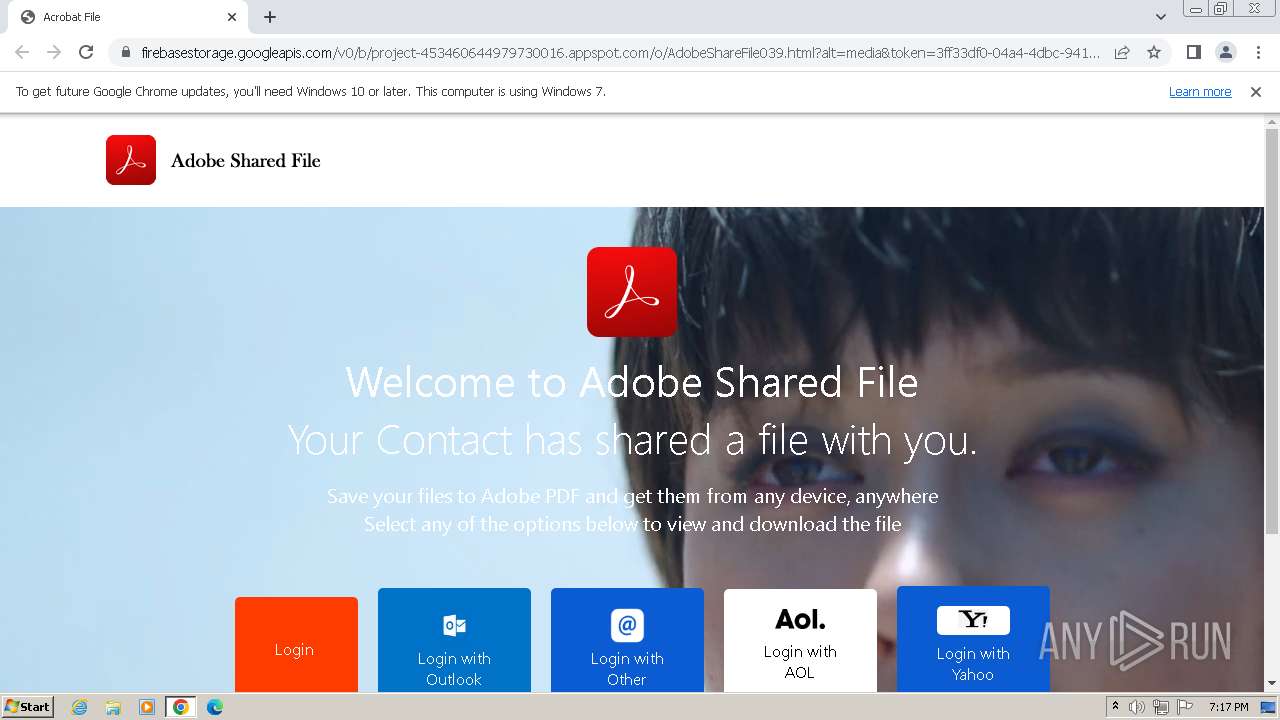Click the Yahoo Y! logo
Image resolution: width=1280 pixels, height=720 pixels.
point(973,620)
